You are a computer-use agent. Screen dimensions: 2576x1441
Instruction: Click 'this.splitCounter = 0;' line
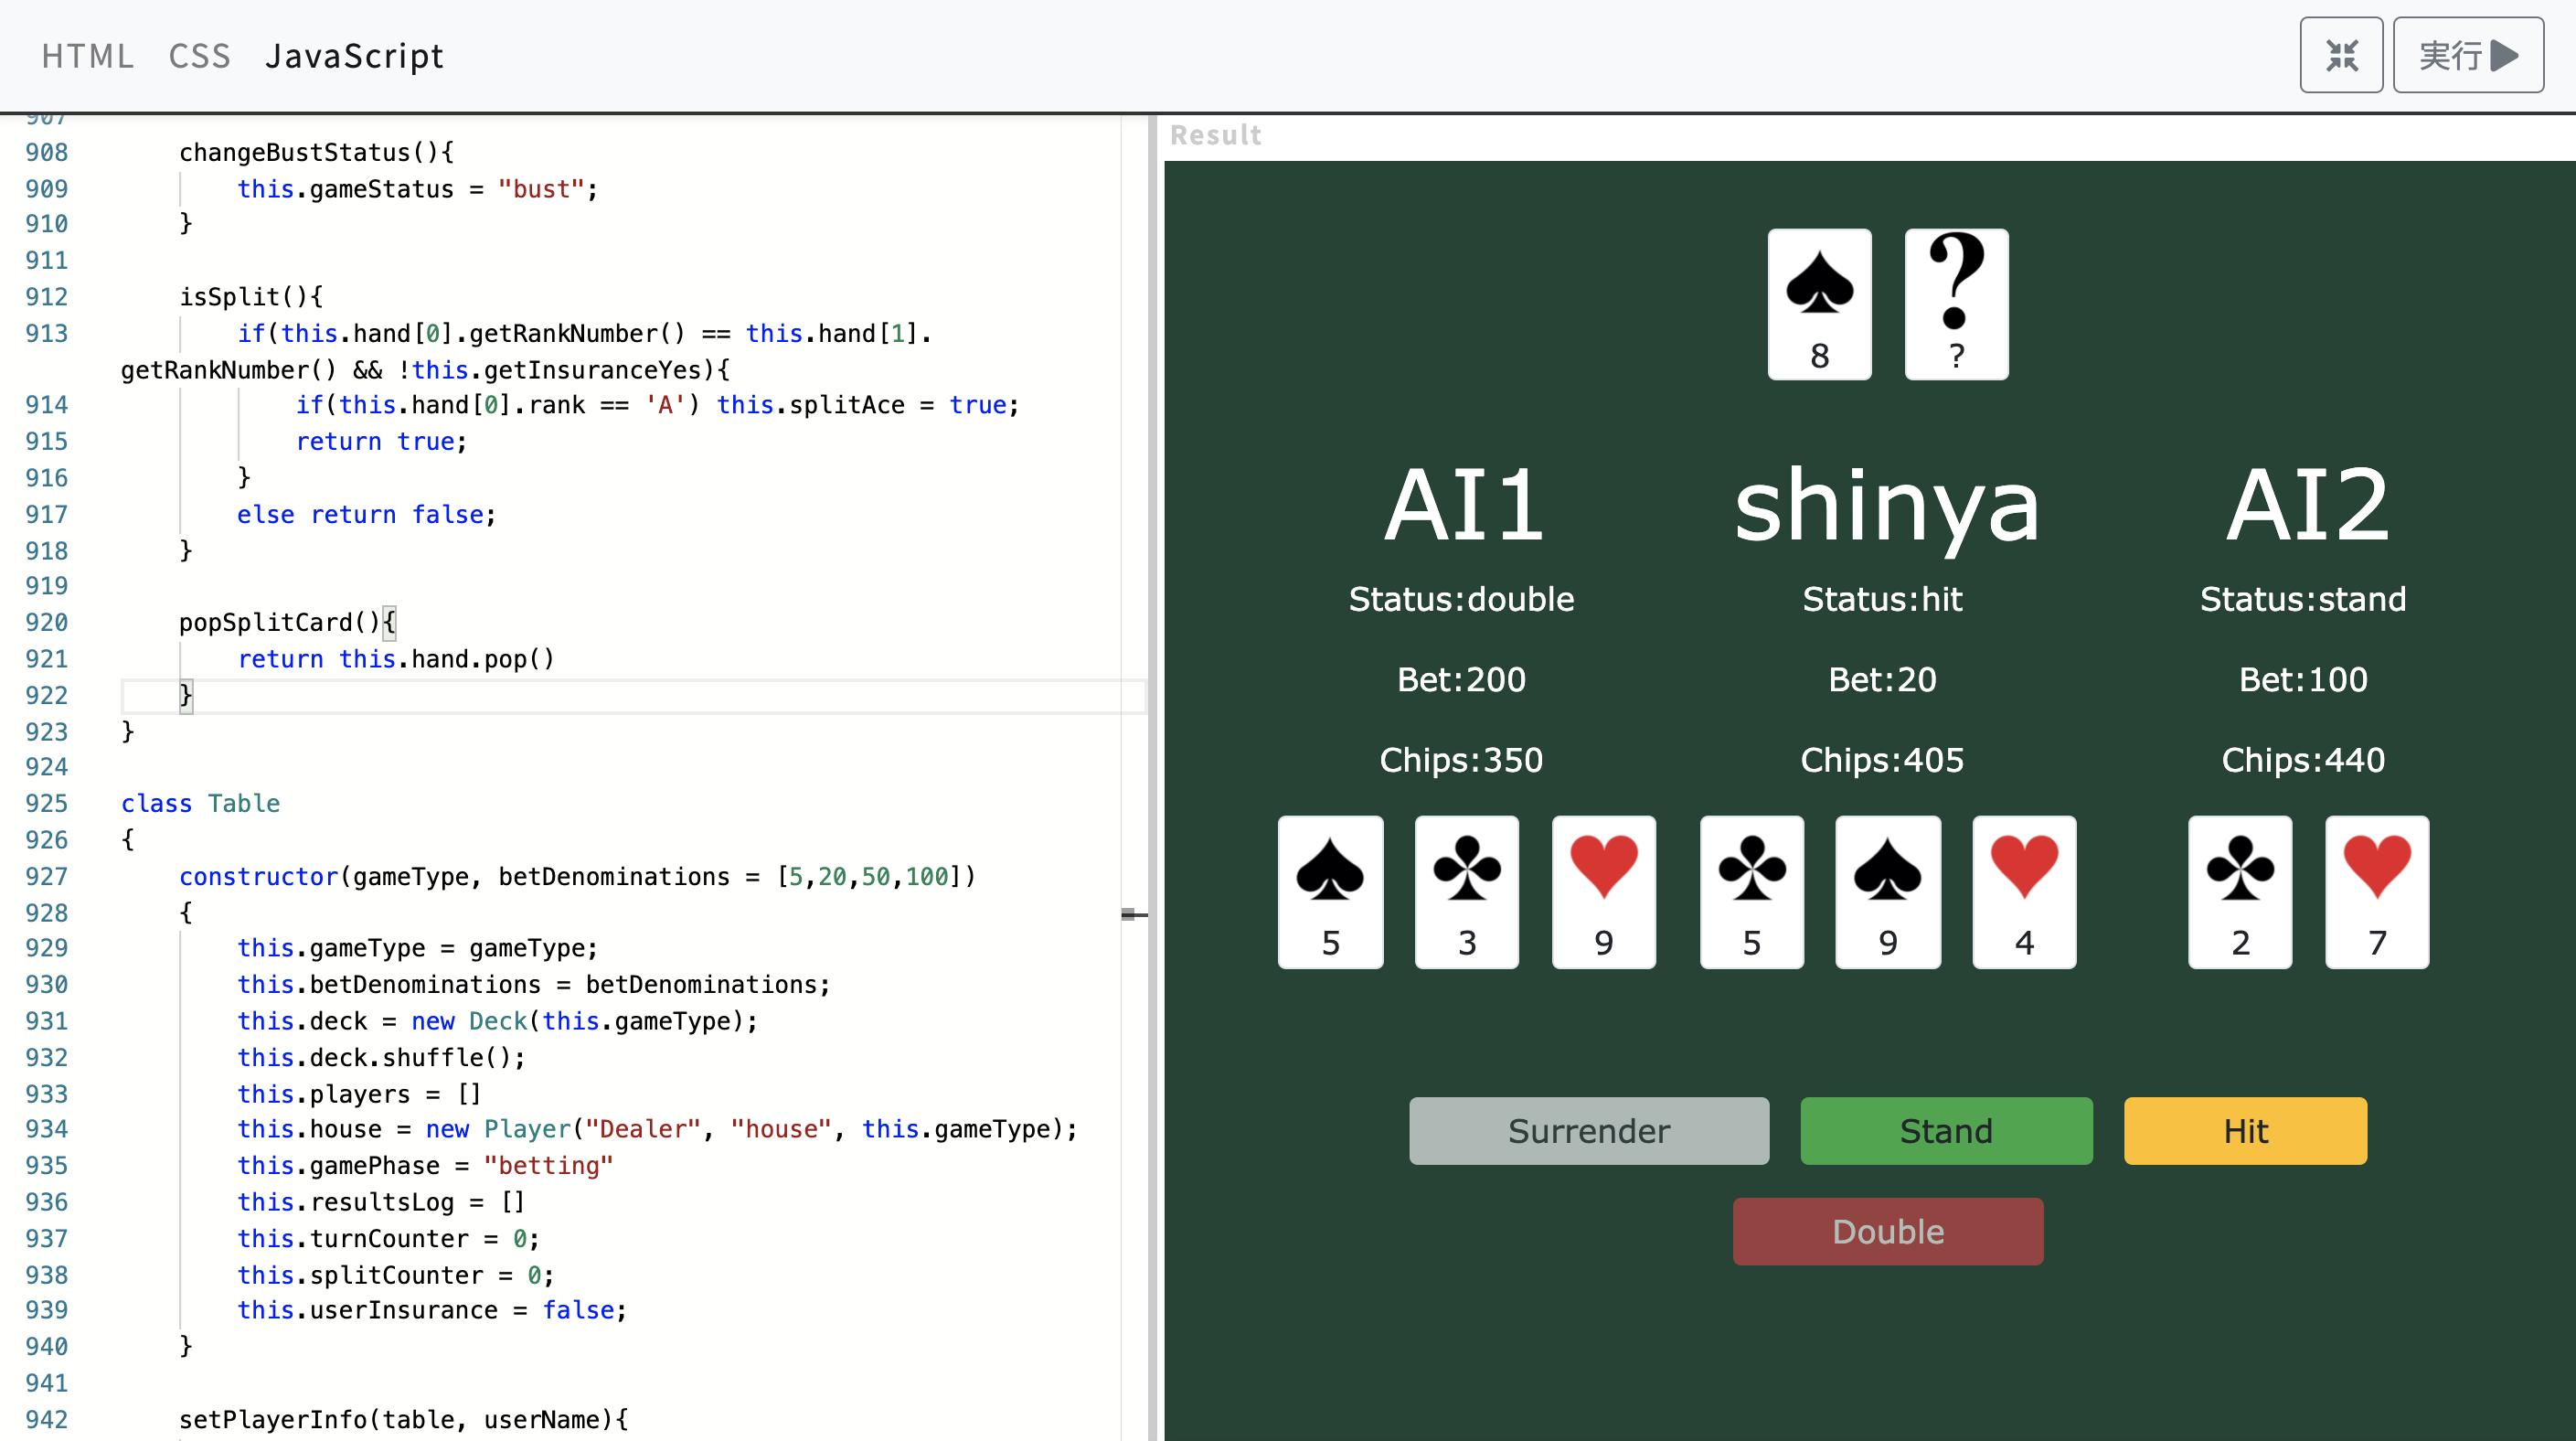[x=395, y=1275]
